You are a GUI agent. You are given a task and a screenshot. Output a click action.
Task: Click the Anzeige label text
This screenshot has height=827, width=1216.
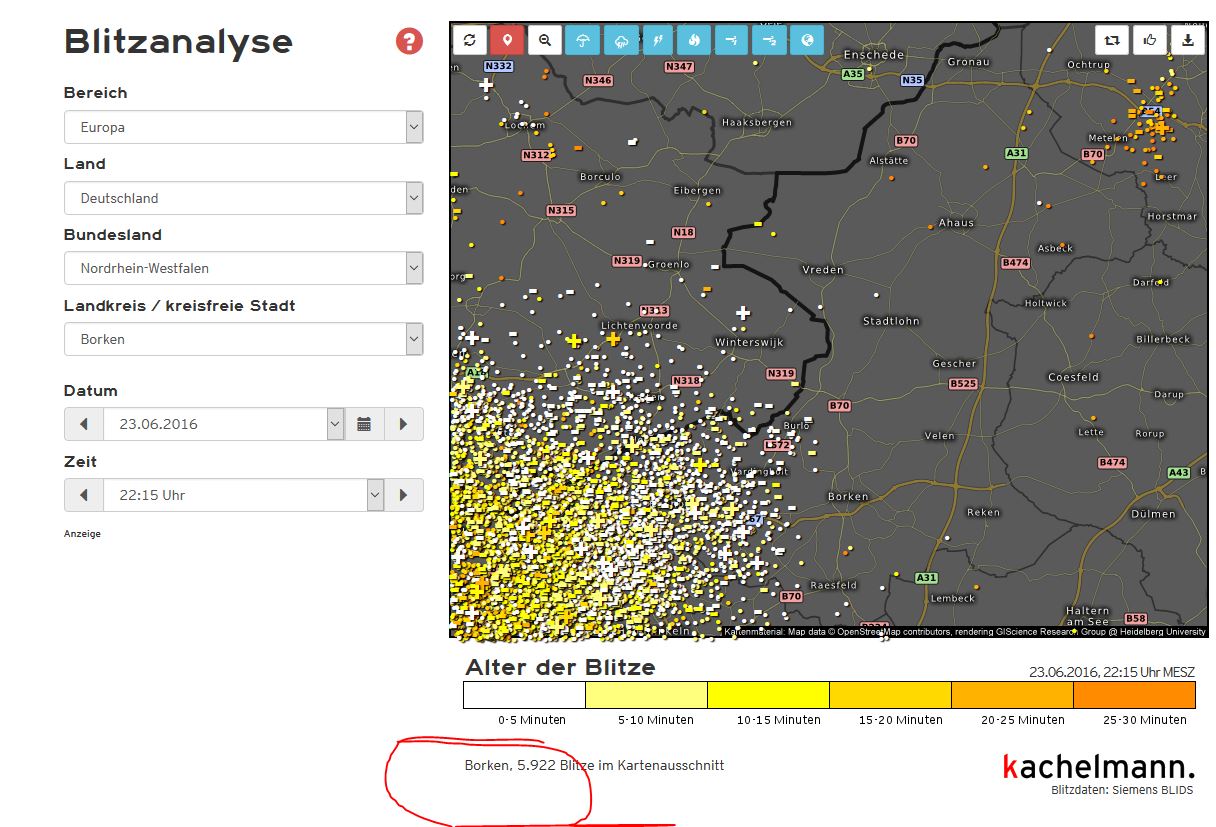coord(82,534)
